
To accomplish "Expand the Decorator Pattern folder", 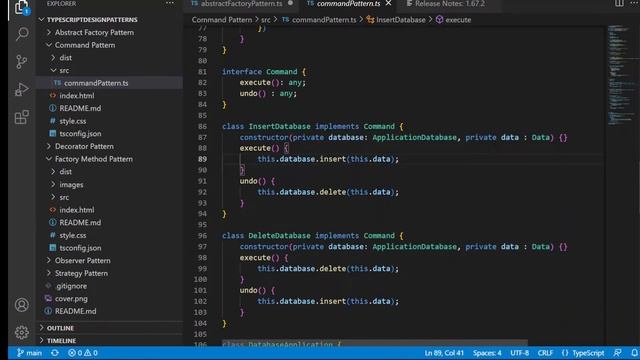I will (84, 146).
